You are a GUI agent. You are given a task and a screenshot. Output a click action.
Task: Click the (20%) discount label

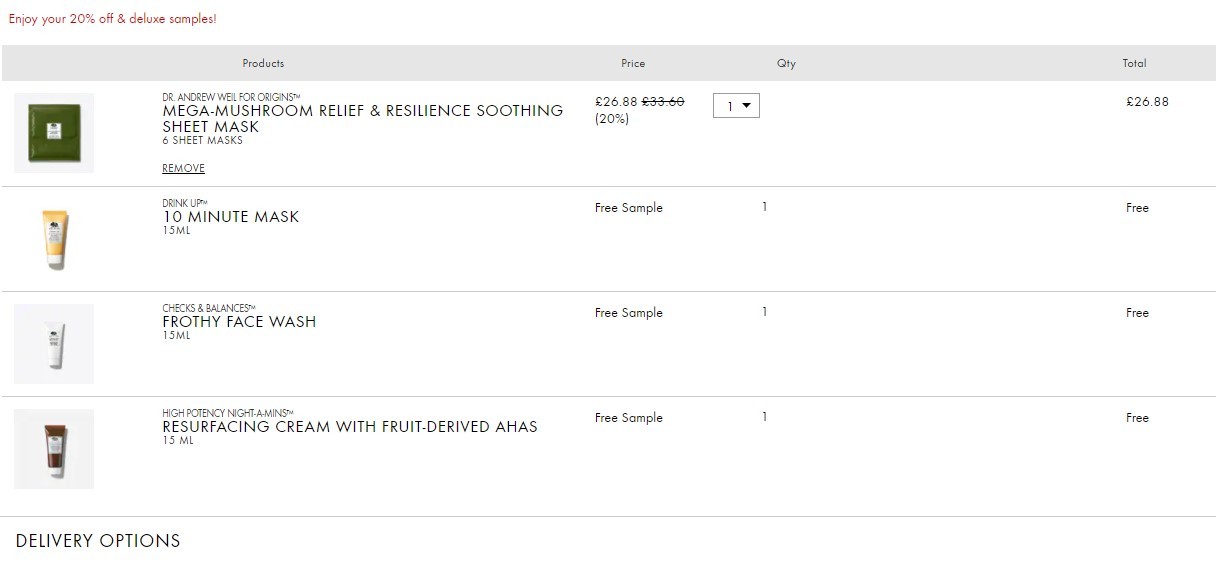[612, 118]
